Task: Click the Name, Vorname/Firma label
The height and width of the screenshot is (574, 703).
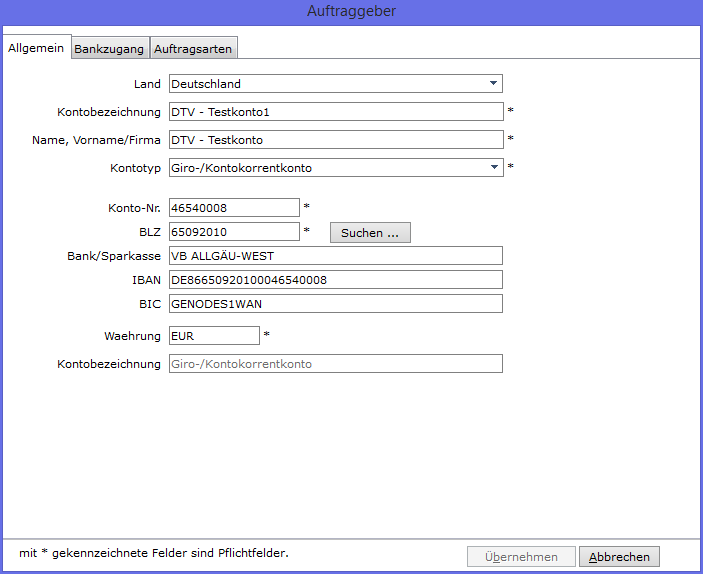Action: (x=96, y=140)
